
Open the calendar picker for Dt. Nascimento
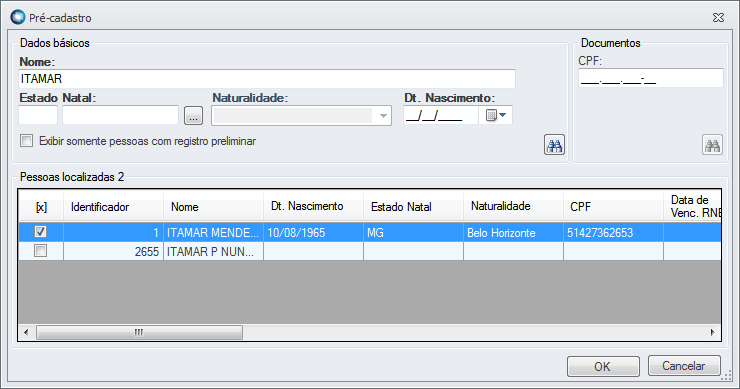coord(496,115)
